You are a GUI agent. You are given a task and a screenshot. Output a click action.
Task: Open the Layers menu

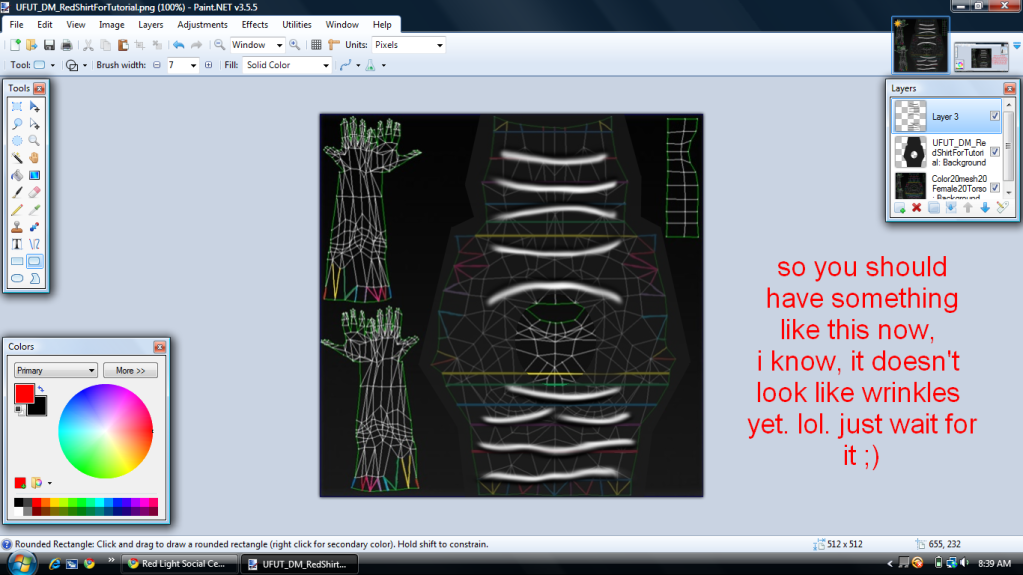(x=151, y=25)
